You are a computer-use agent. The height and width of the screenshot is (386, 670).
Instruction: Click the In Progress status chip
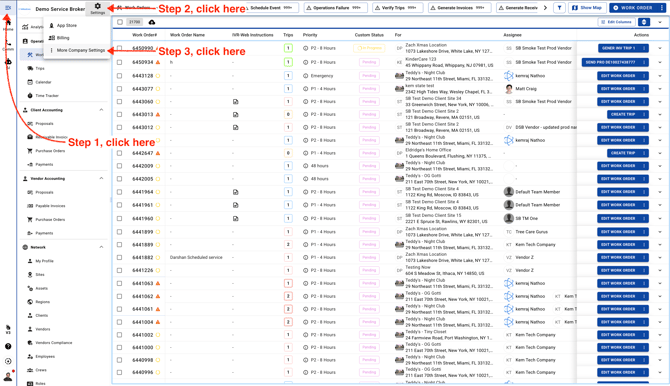[x=369, y=48]
